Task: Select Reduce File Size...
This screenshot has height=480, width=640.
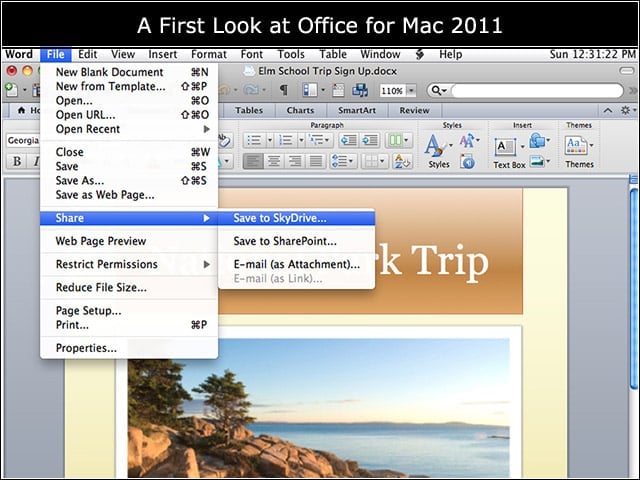Action: [129, 288]
